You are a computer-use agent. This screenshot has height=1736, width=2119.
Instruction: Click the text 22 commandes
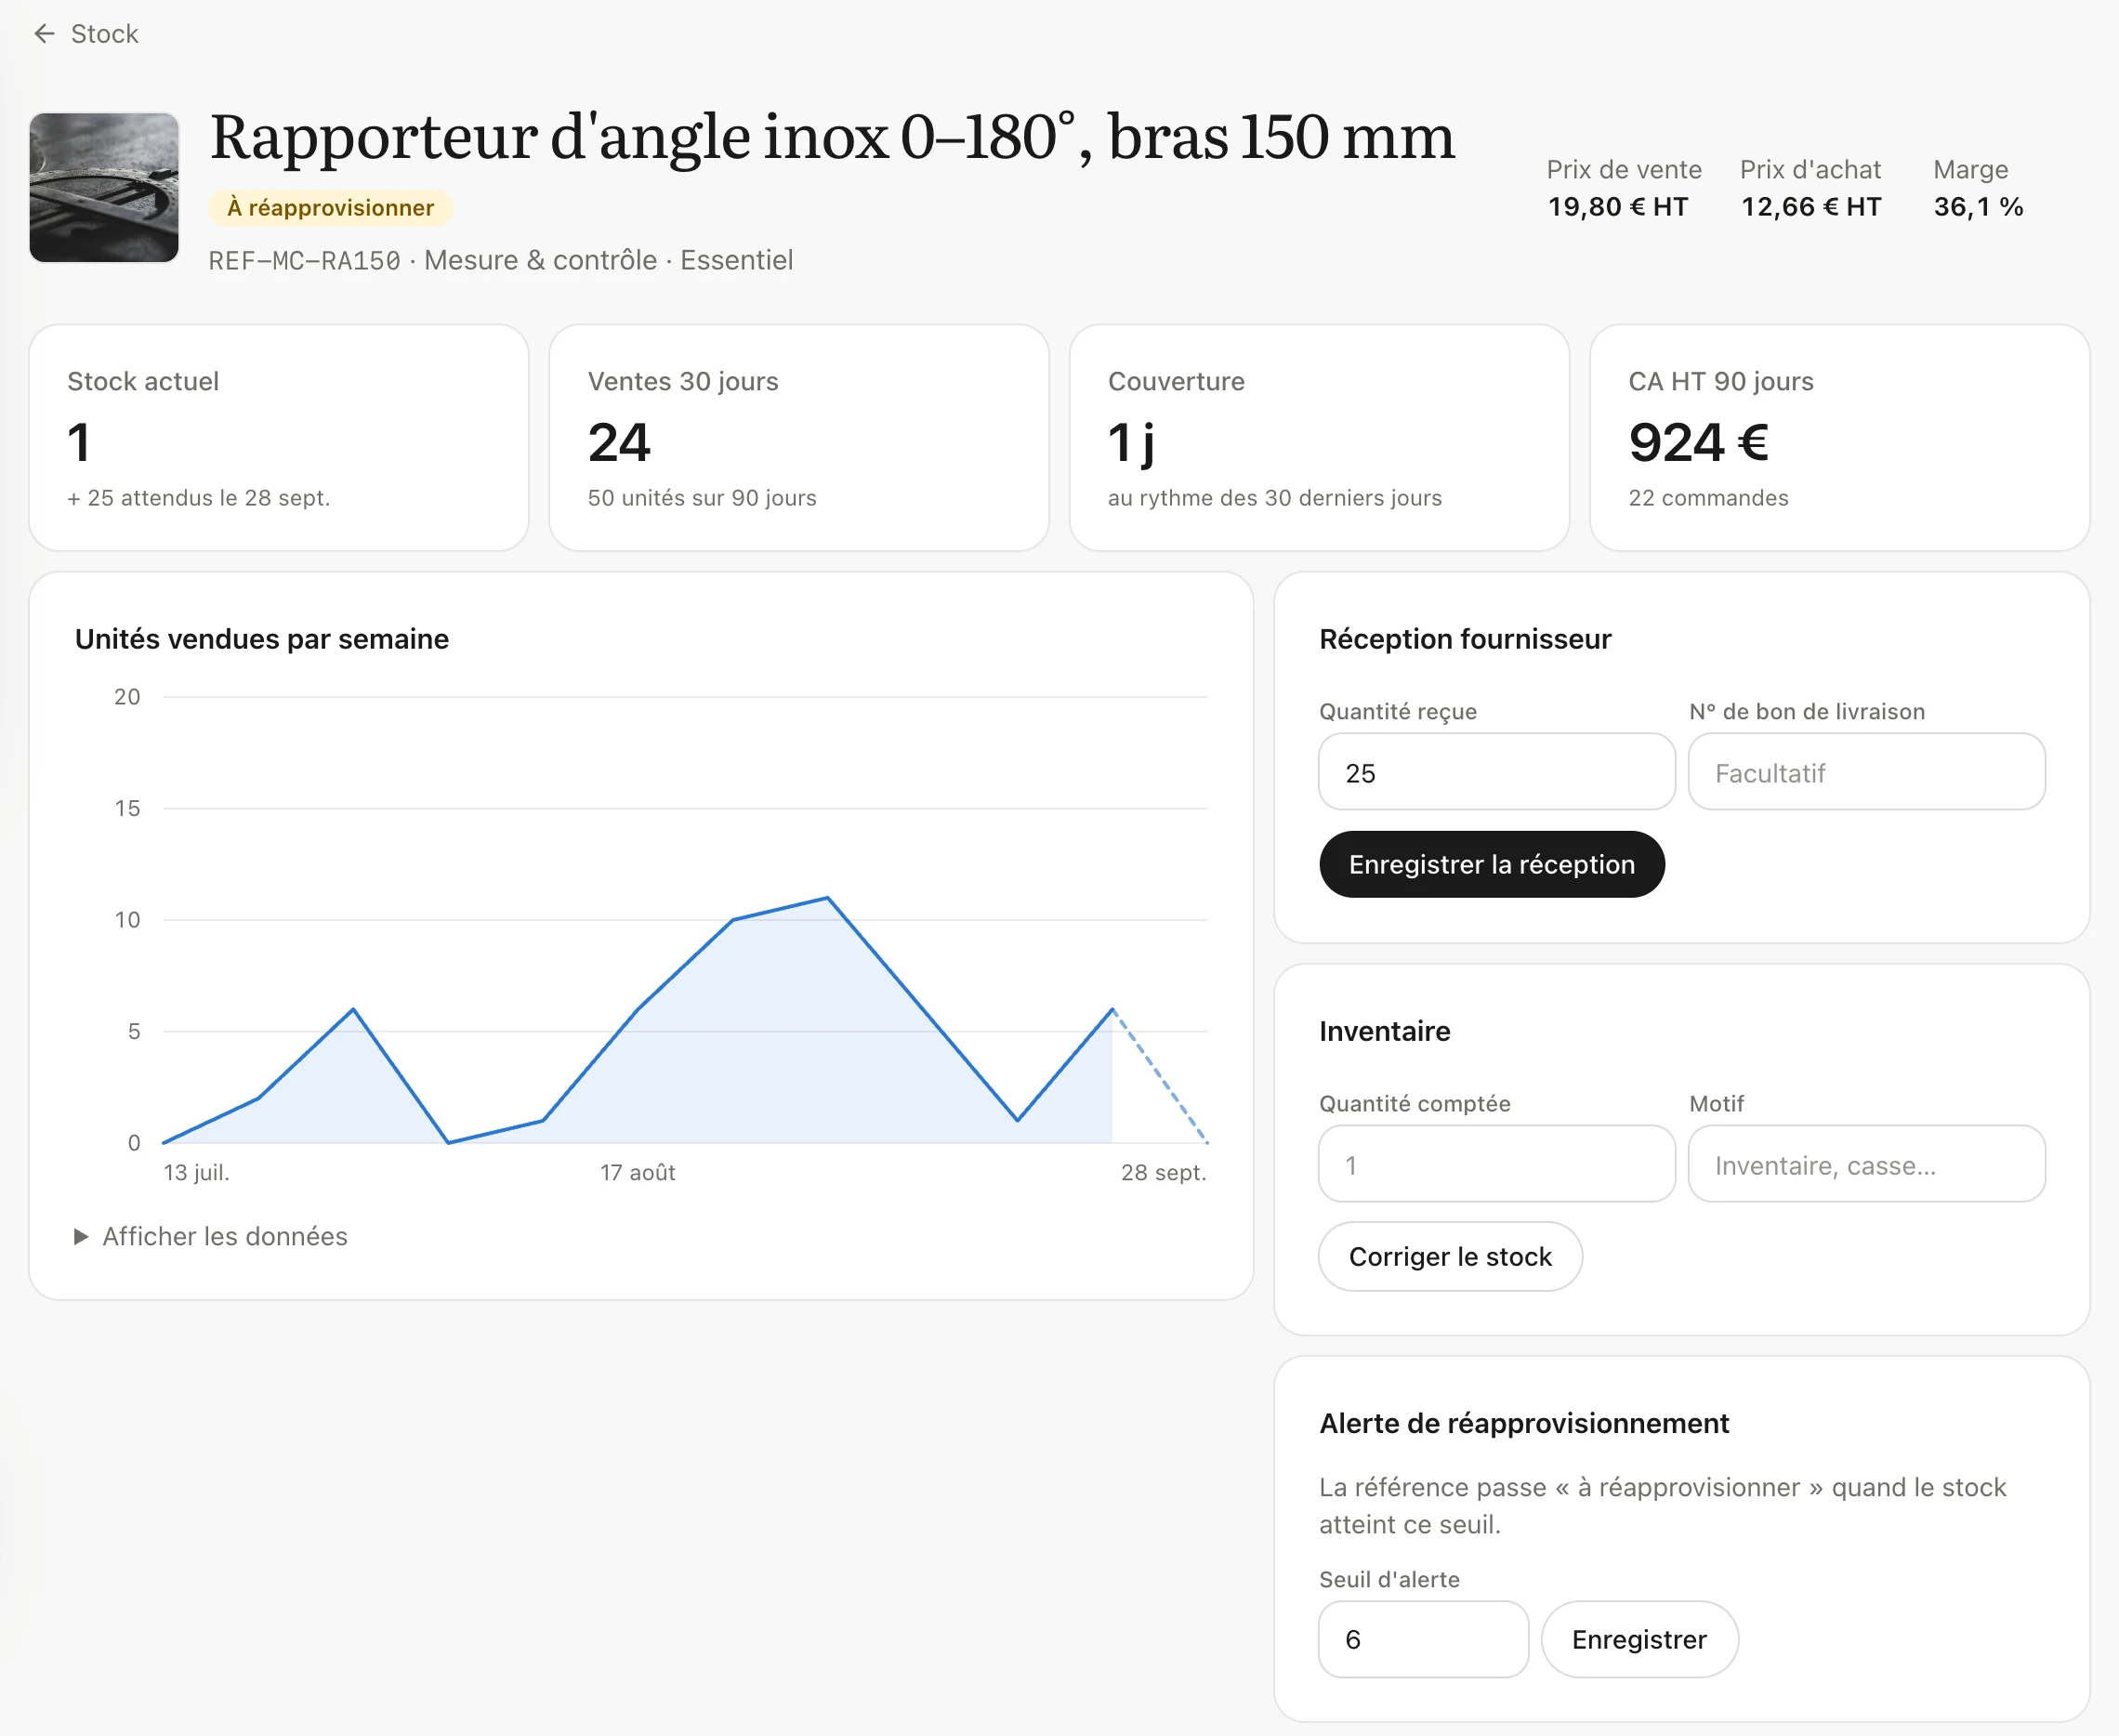(x=1708, y=498)
